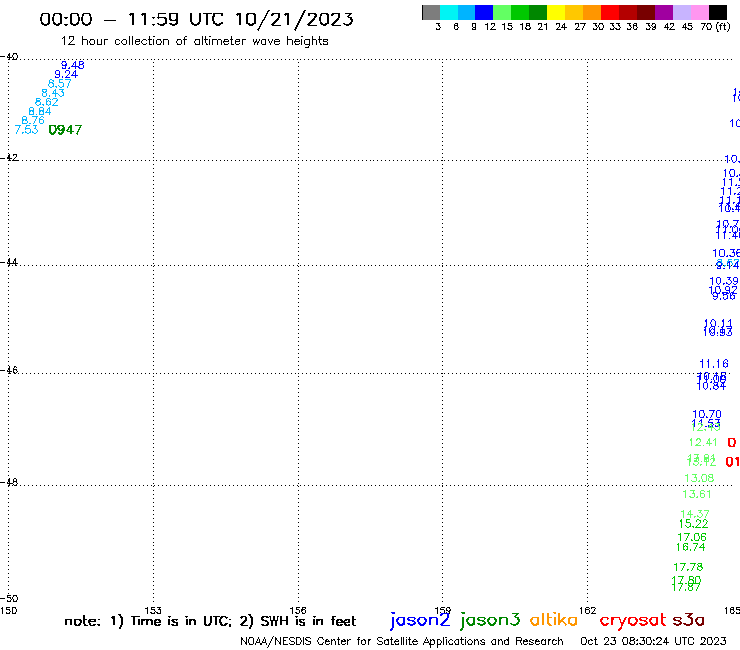Select the 10.39 wave height reading
Viewport: 740px width, 650px height.
click(x=724, y=281)
